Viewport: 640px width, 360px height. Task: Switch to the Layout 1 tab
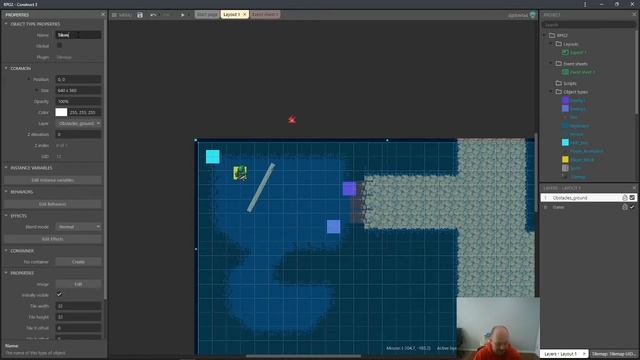(231, 14)
